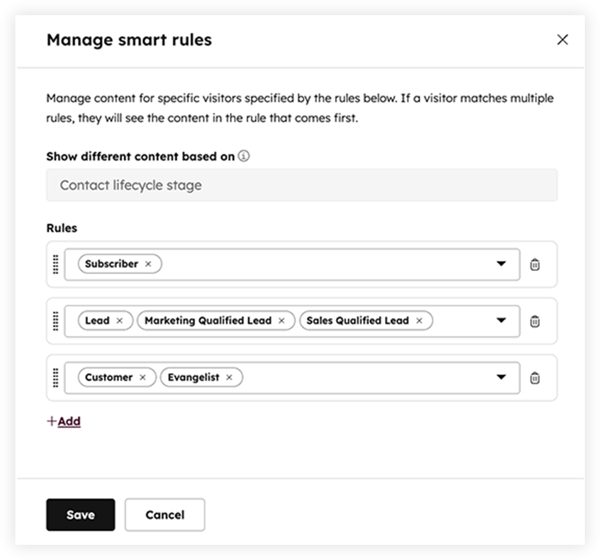
Task: Remove the Evangelist tag
Action: click(229, 377)
